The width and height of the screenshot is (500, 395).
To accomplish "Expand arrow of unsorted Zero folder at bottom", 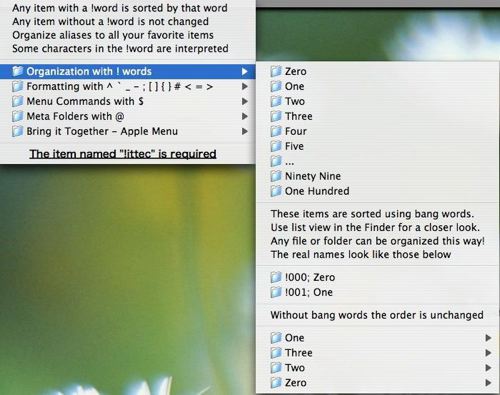I will coord(488,383).
